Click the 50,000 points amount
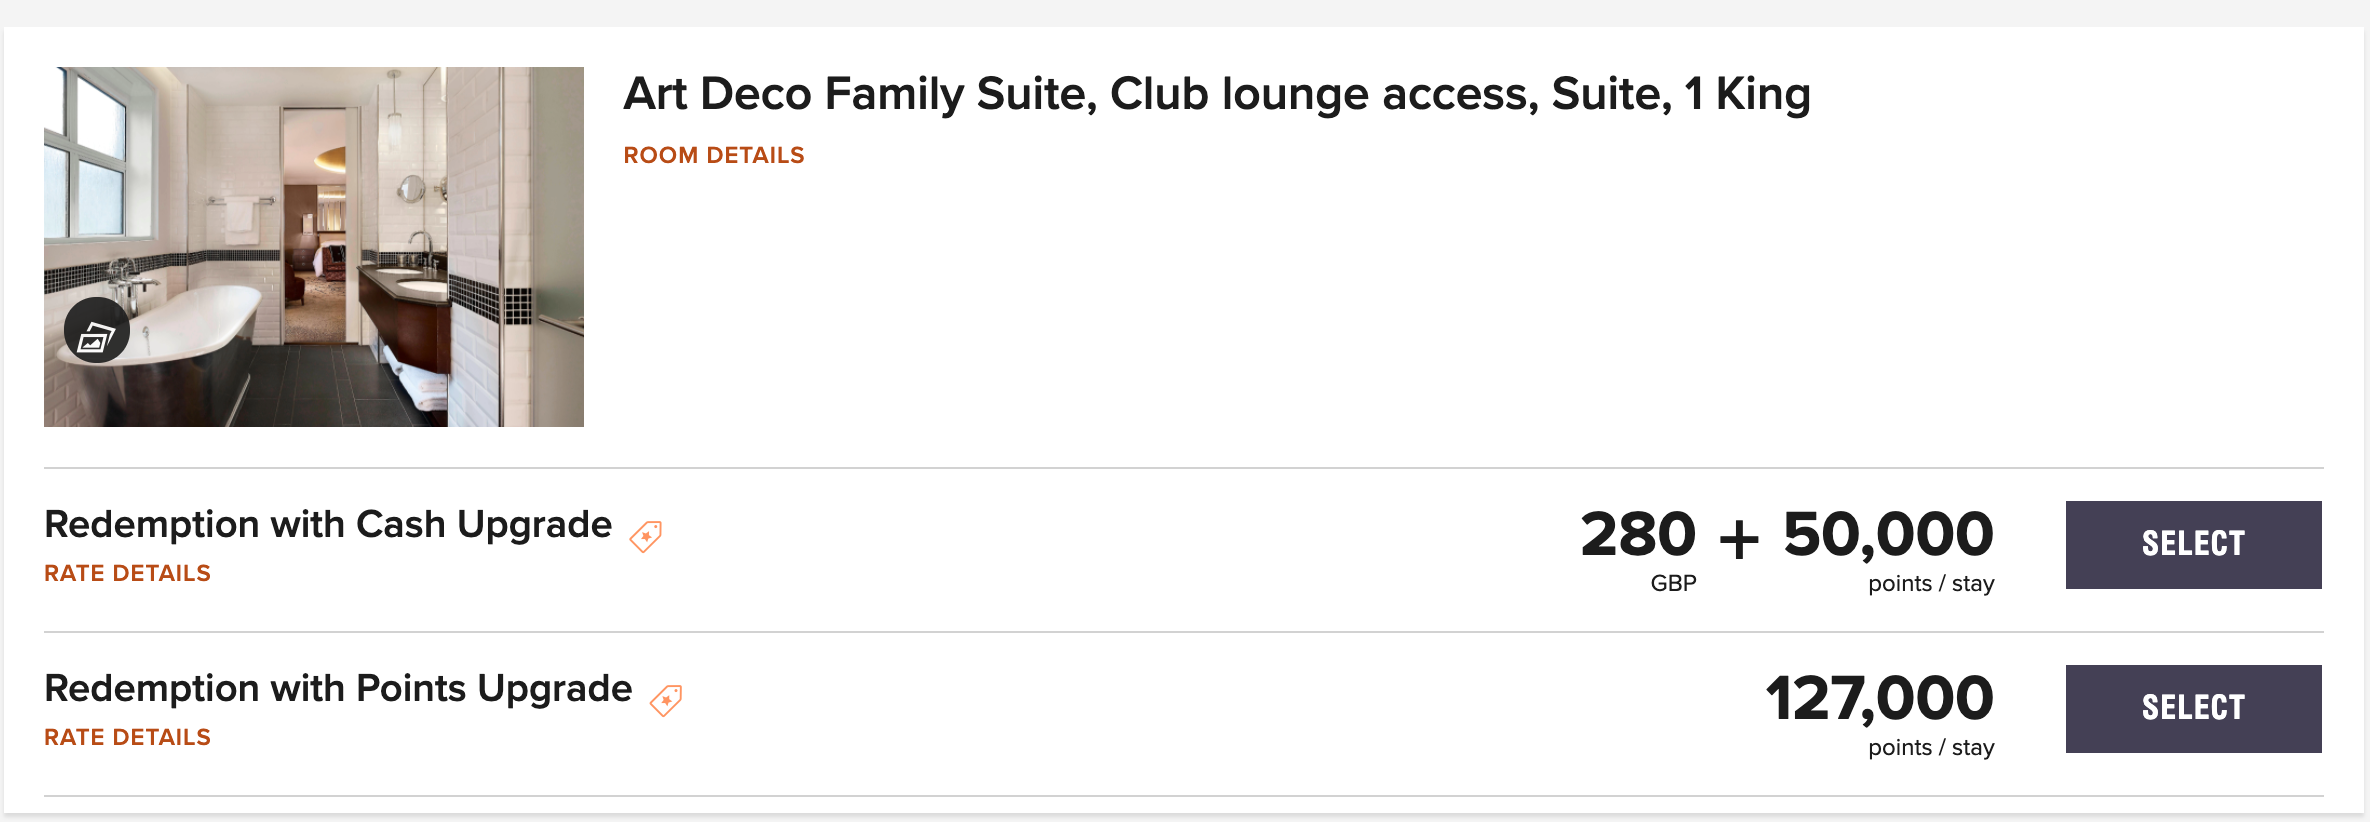The height and width of the screenshot is (822, 2370). coord(1888,534)
